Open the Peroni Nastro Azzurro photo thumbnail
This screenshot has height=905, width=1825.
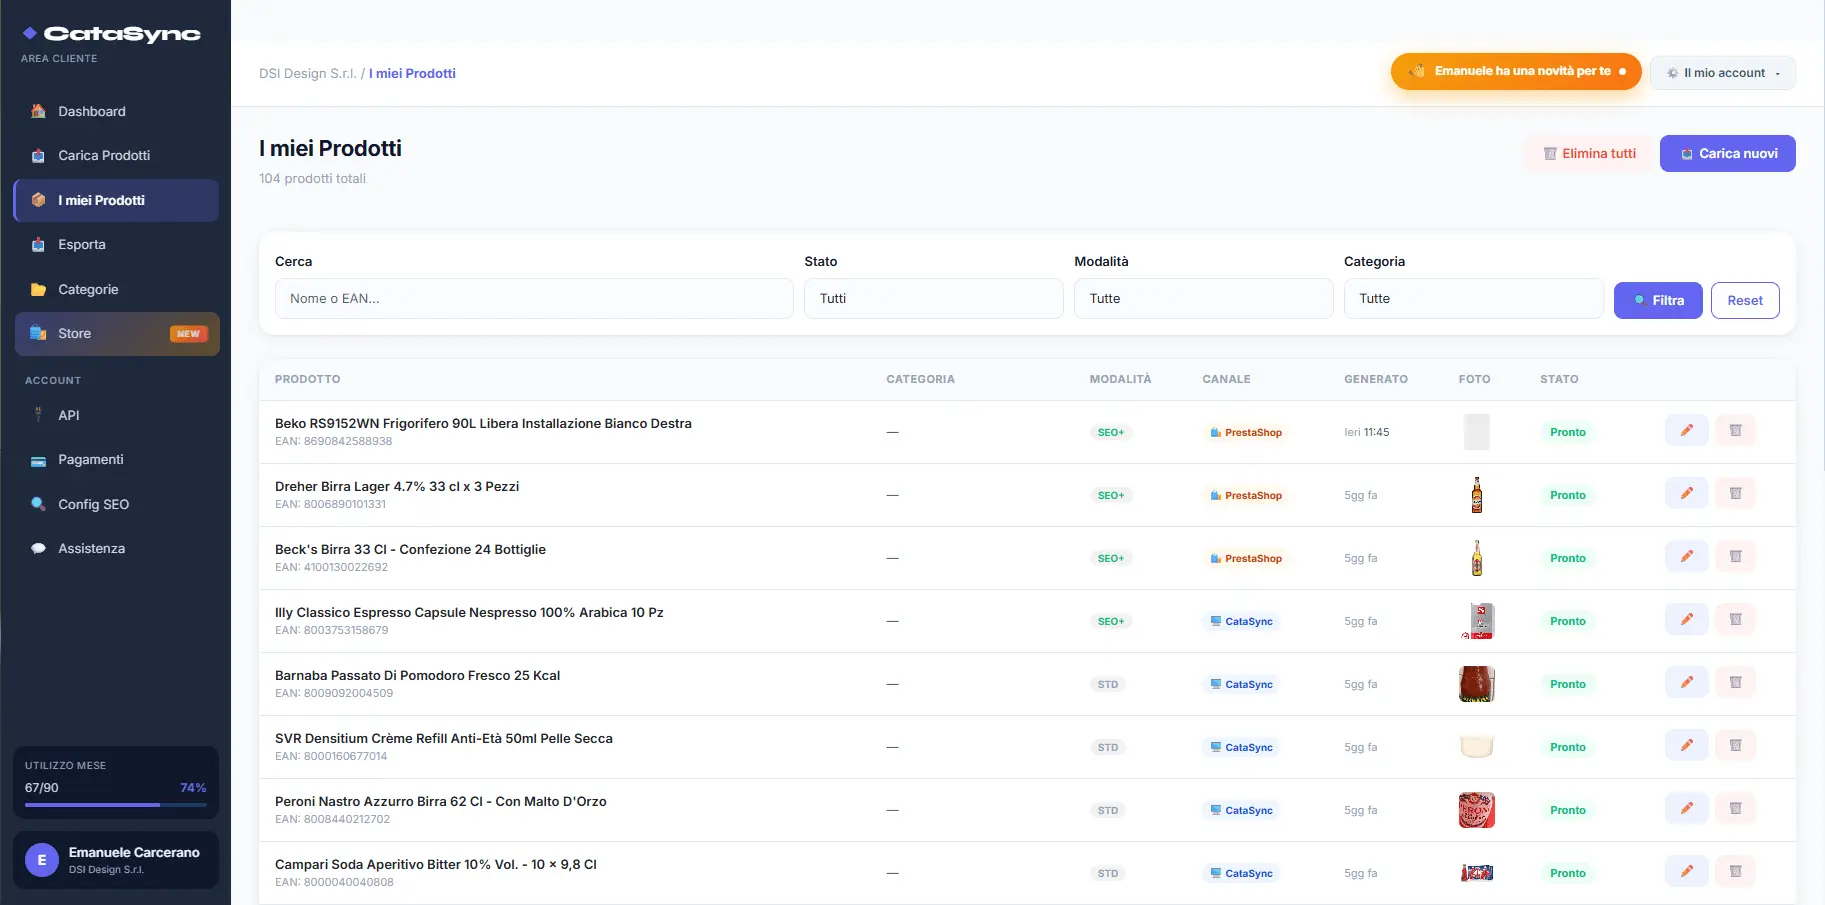(1477, 810)
